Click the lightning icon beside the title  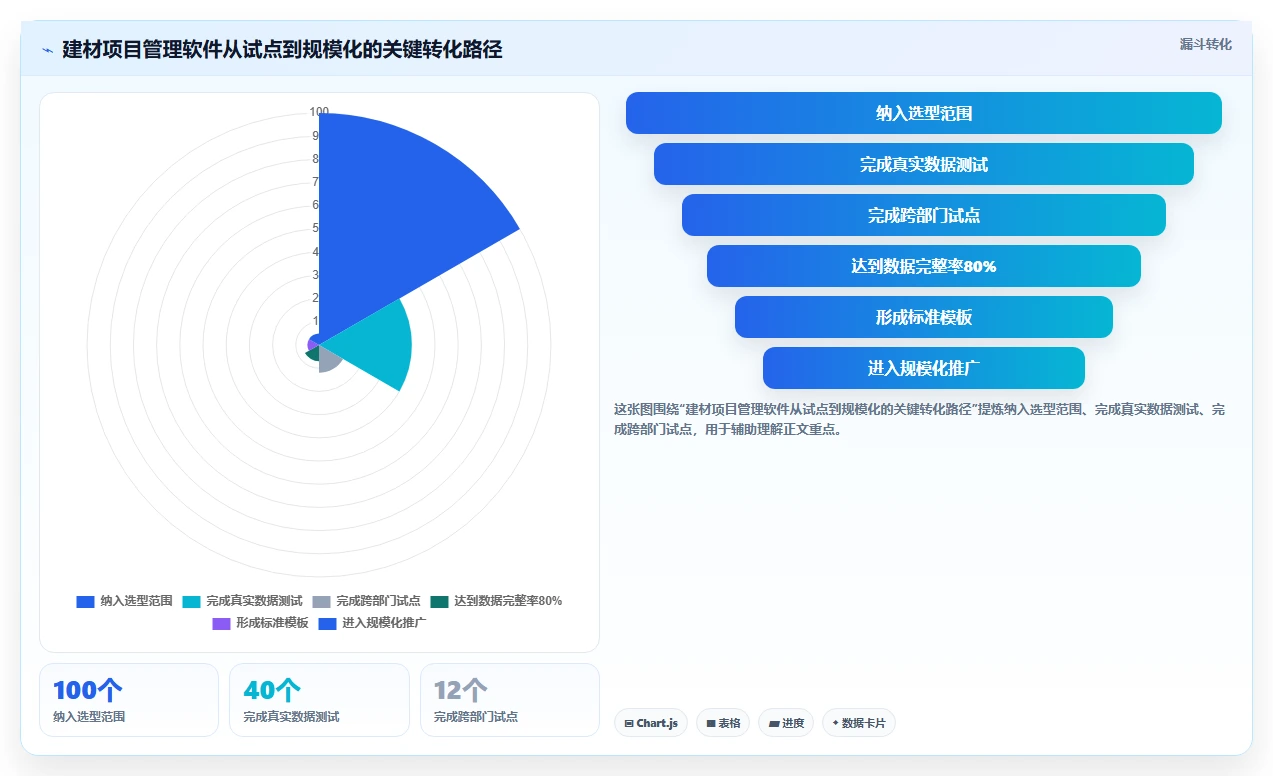click(x=47, y=50)
